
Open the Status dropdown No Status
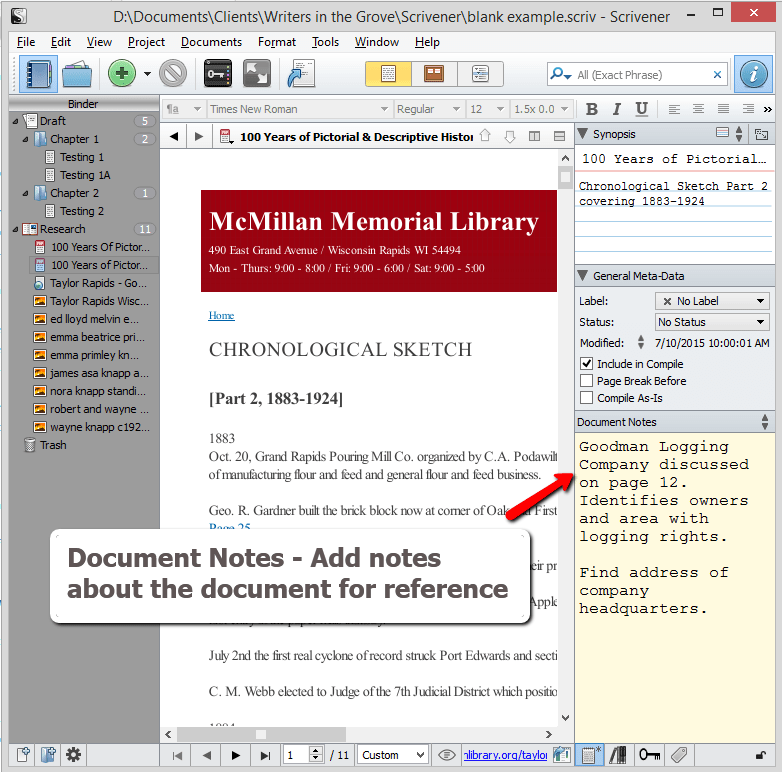point(712,322)
